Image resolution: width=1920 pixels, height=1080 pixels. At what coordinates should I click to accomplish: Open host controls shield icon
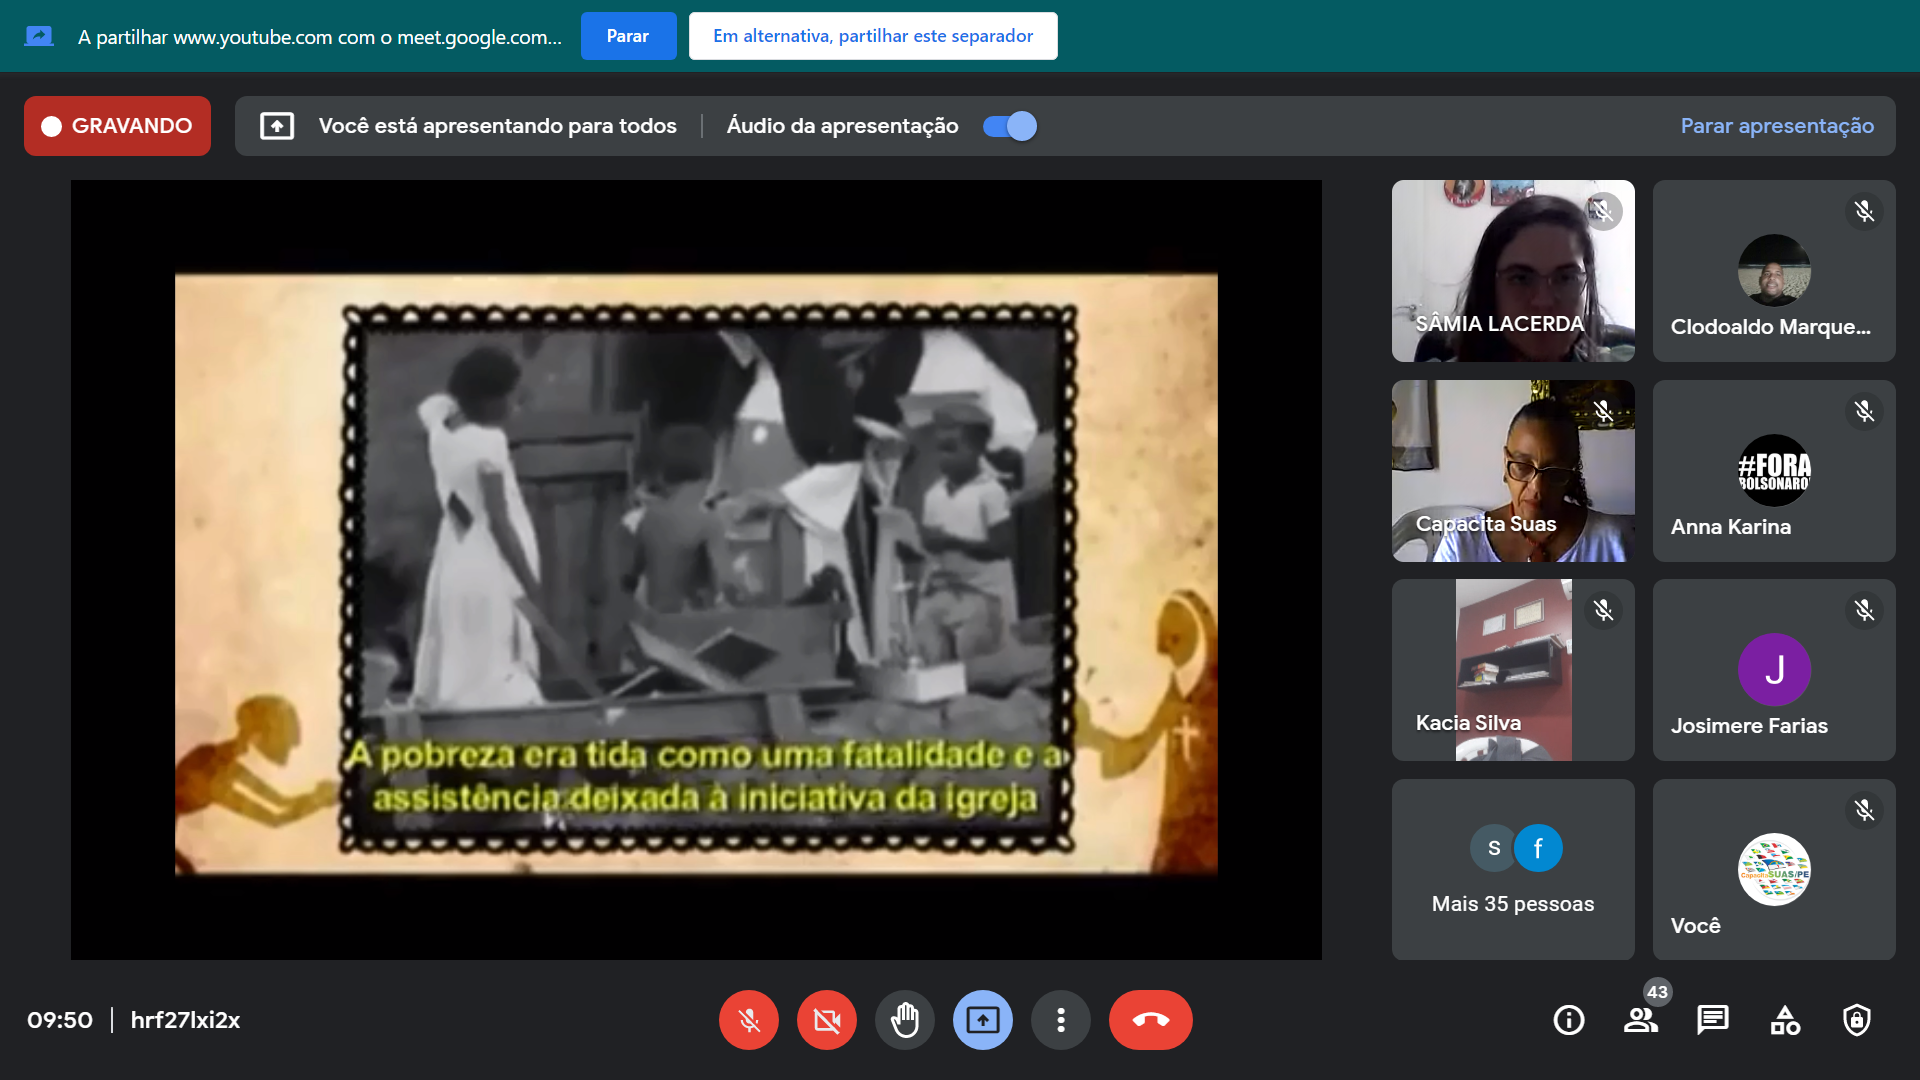pos(1857,1020)
